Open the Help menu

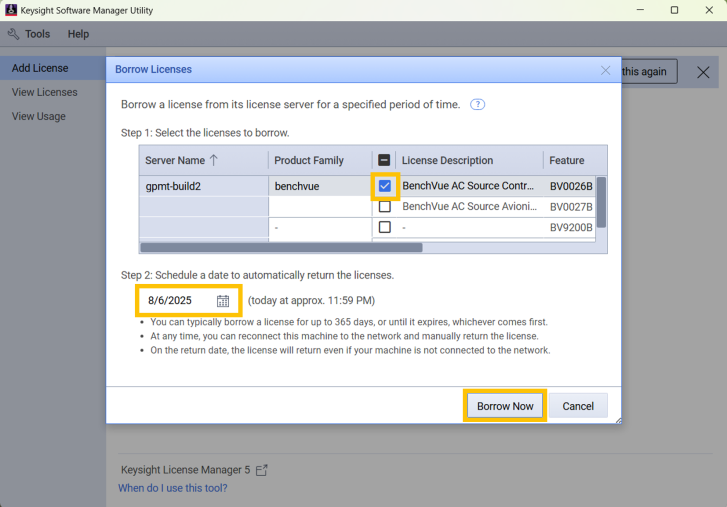tap(78, 34)
